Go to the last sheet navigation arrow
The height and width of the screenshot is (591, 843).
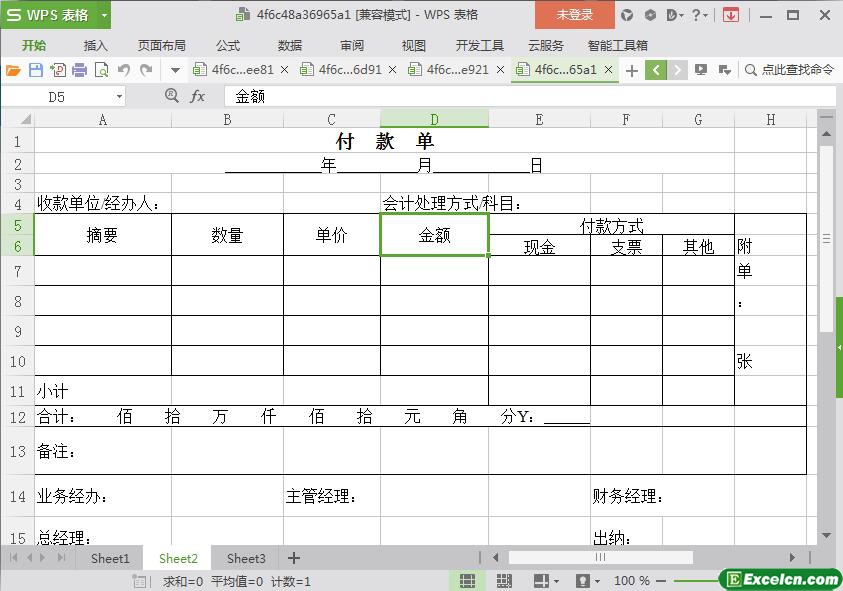point(62,558)
